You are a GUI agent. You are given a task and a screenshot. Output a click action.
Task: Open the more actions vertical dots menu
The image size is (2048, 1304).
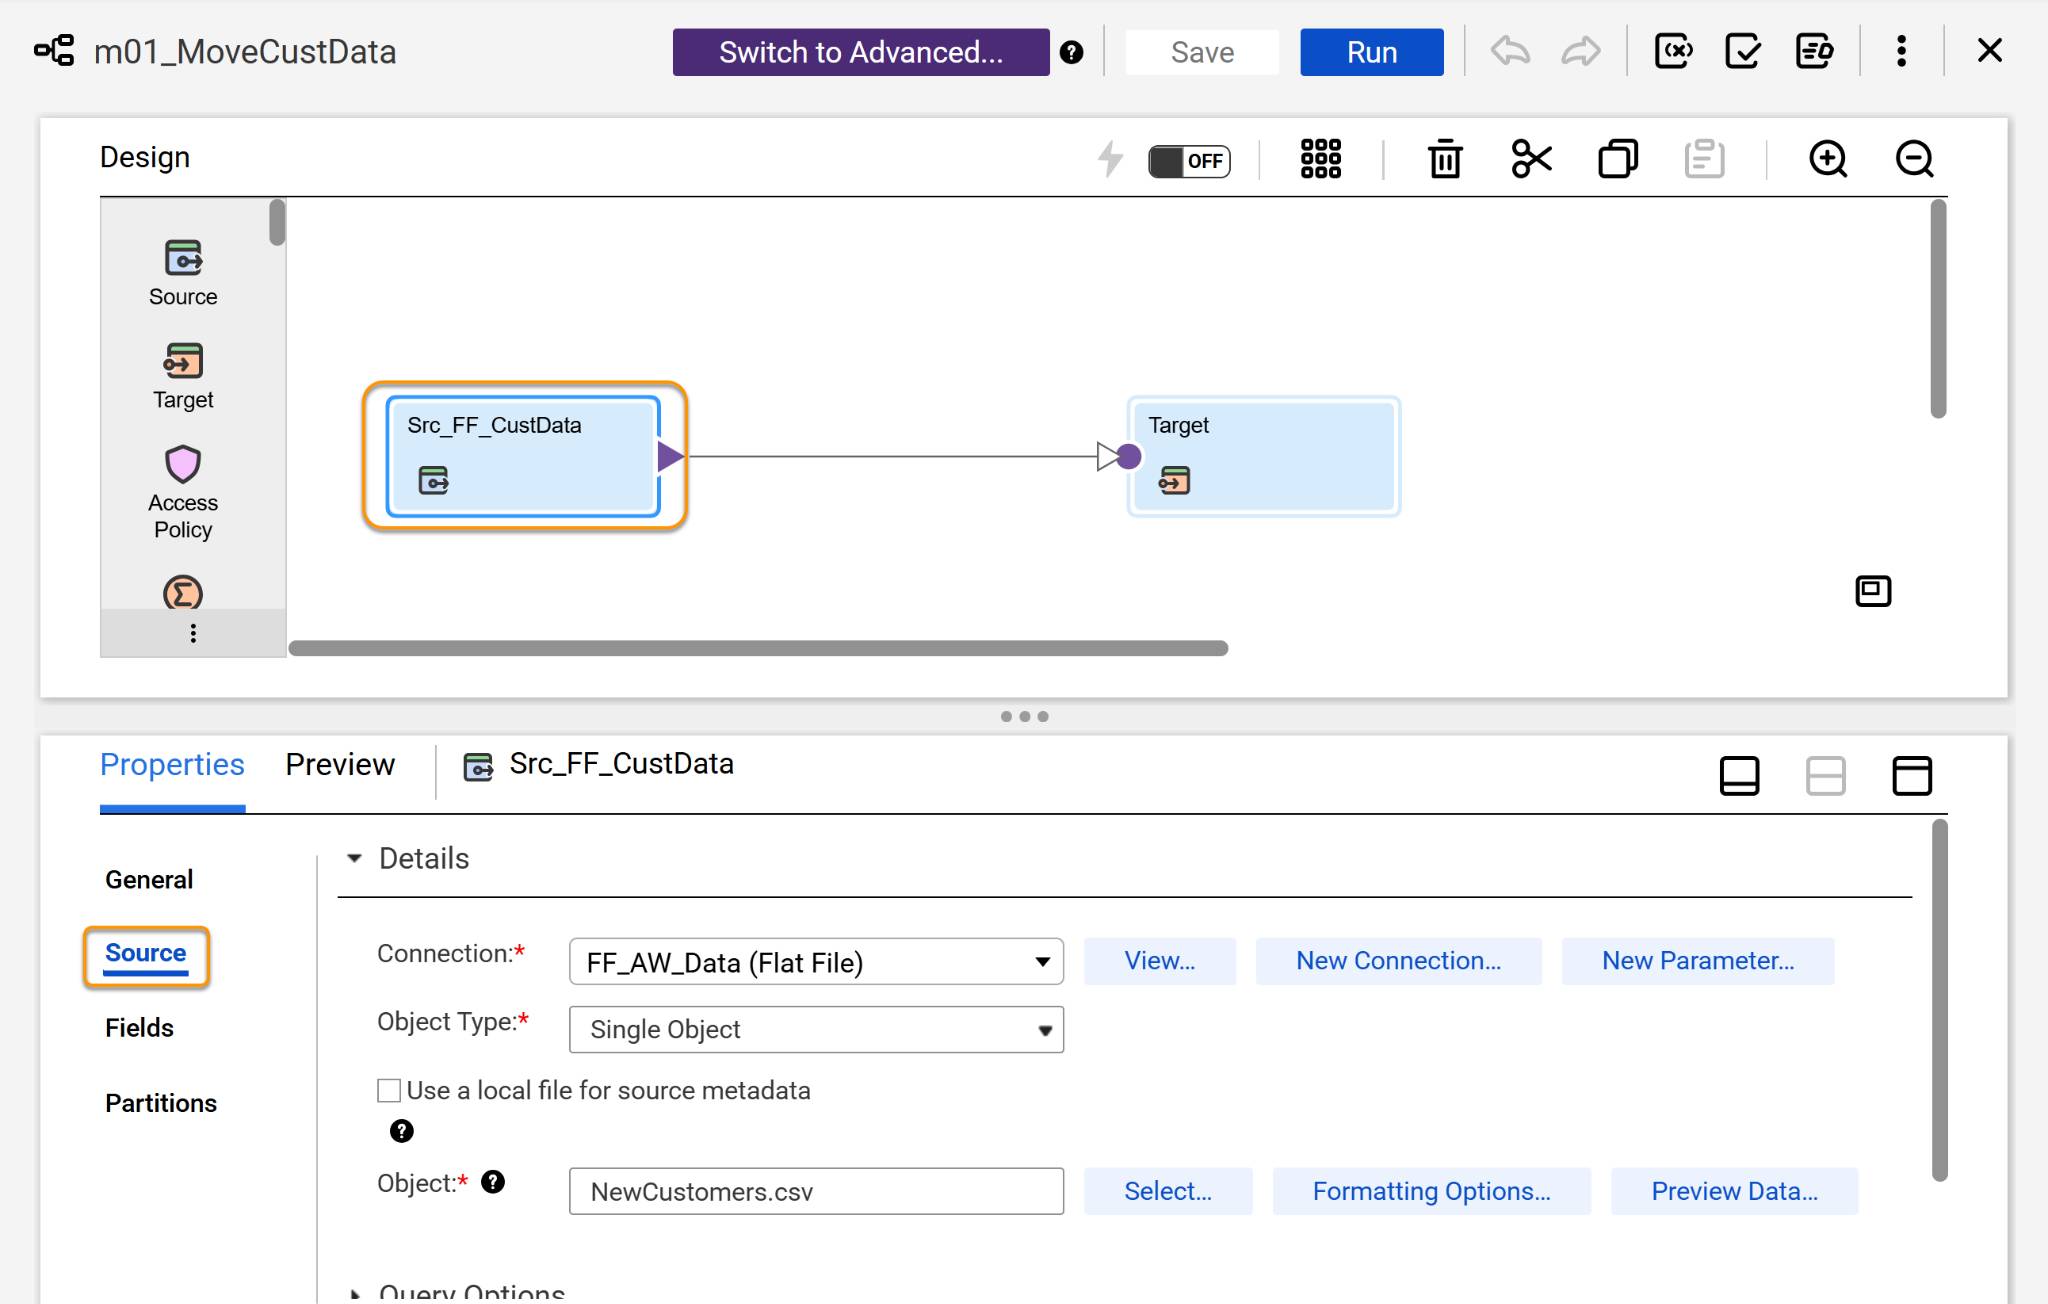1901,51
